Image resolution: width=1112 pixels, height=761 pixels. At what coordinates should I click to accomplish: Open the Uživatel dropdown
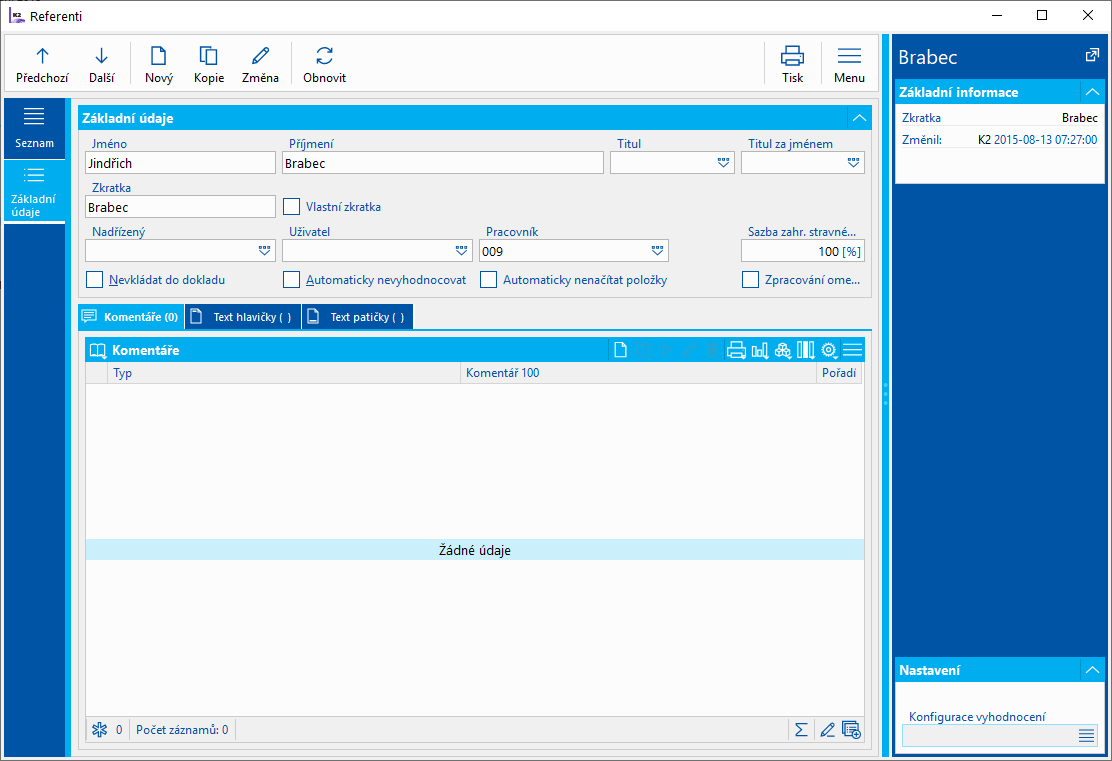pos(461,251)
